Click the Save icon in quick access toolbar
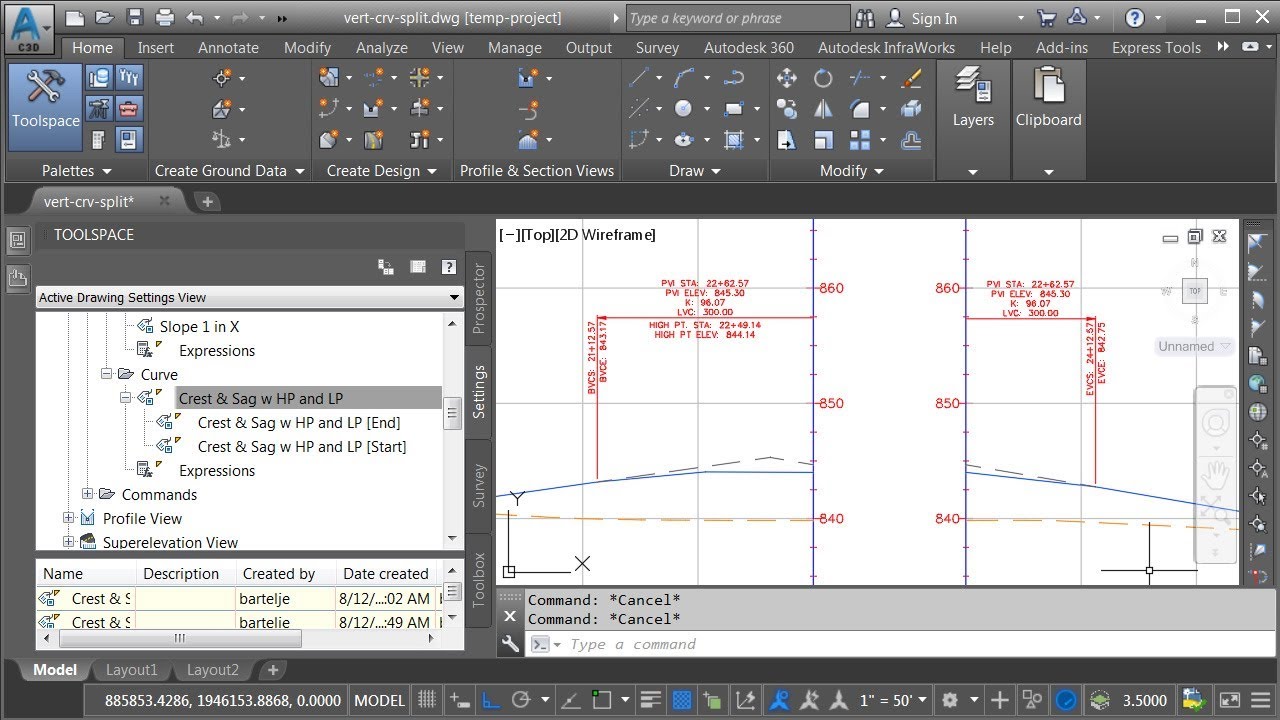Screen dimensions: 1280x720 (x=136, y=18)
